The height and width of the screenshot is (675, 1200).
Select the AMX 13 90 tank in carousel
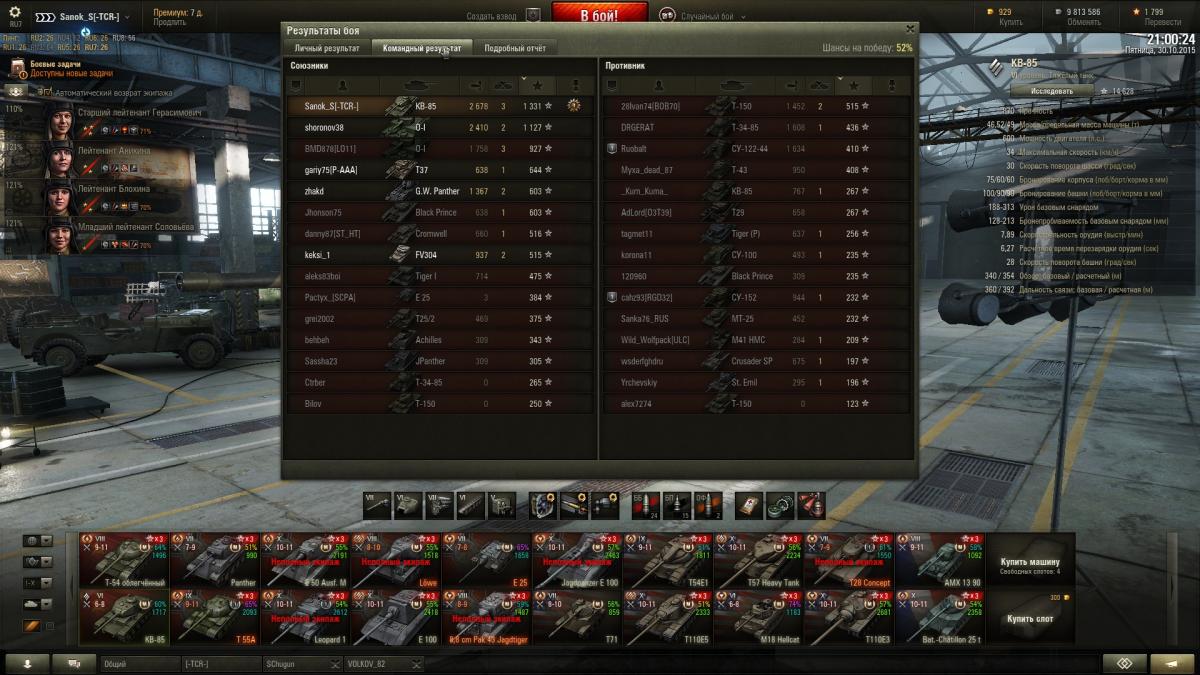coord(940,560)
